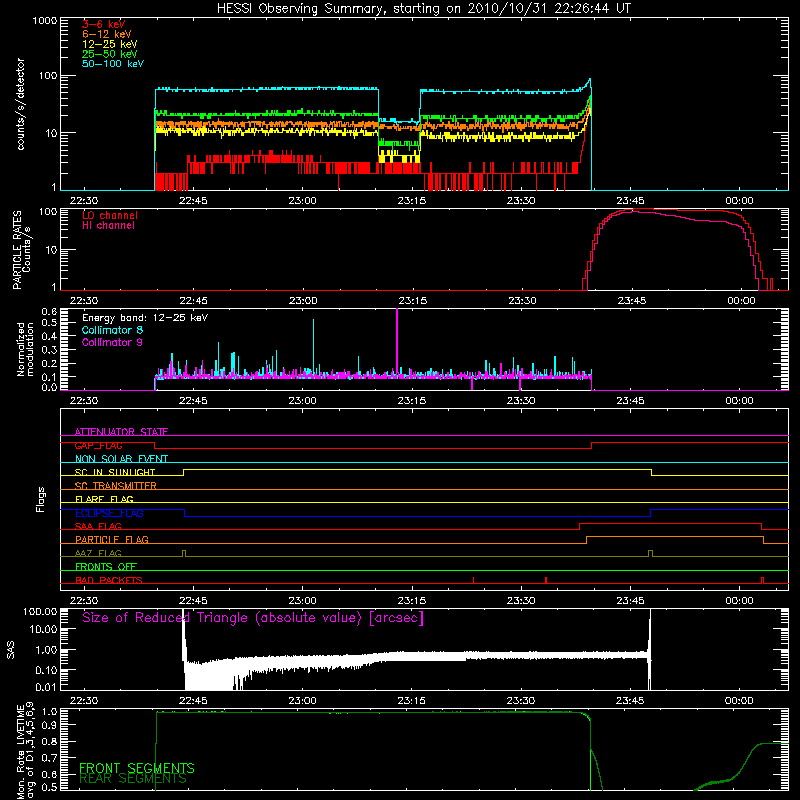
Task: Click the 'Normalized modulation' axis title
Action: pos(25,349)
